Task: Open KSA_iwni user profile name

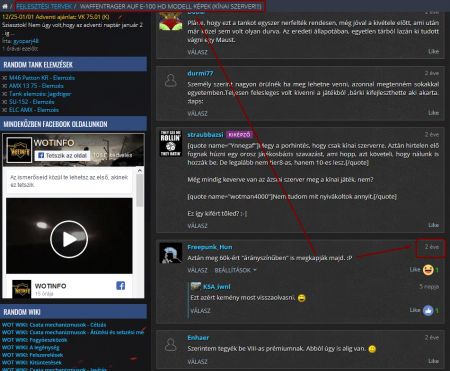Action: [217, 287]
